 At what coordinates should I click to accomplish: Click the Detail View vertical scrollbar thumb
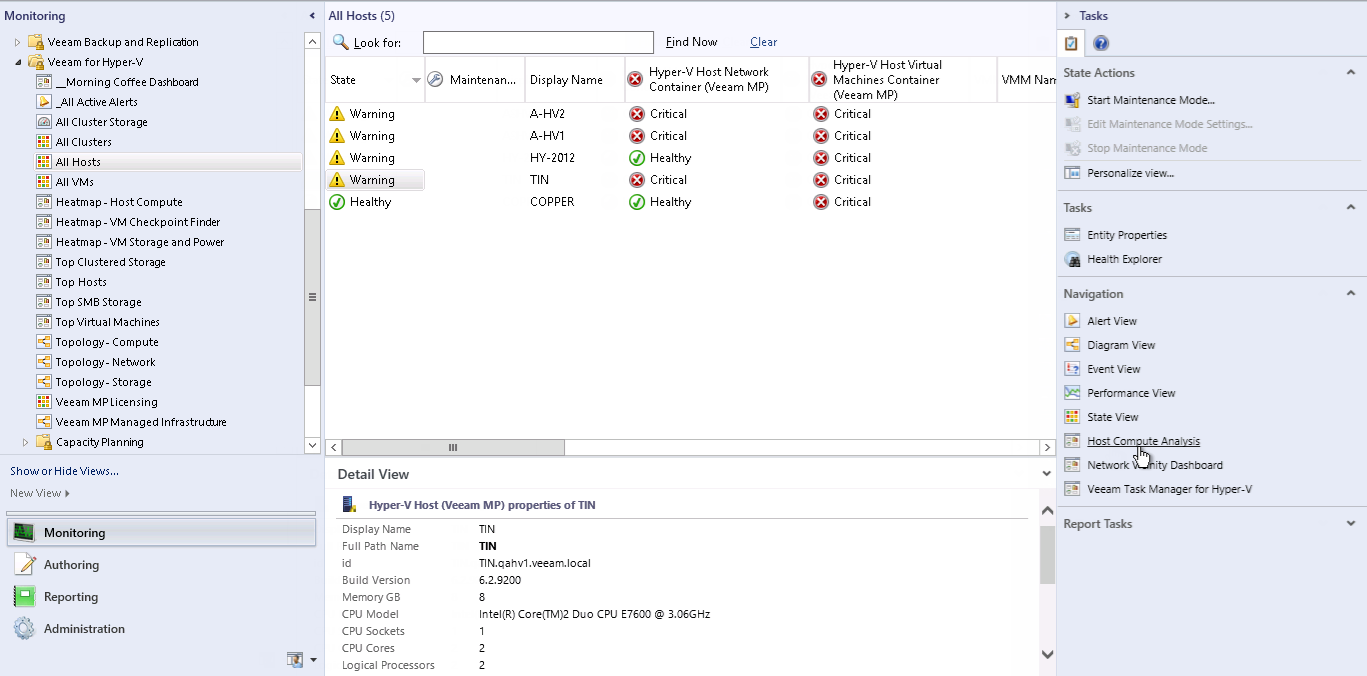tap(1047, 554)
